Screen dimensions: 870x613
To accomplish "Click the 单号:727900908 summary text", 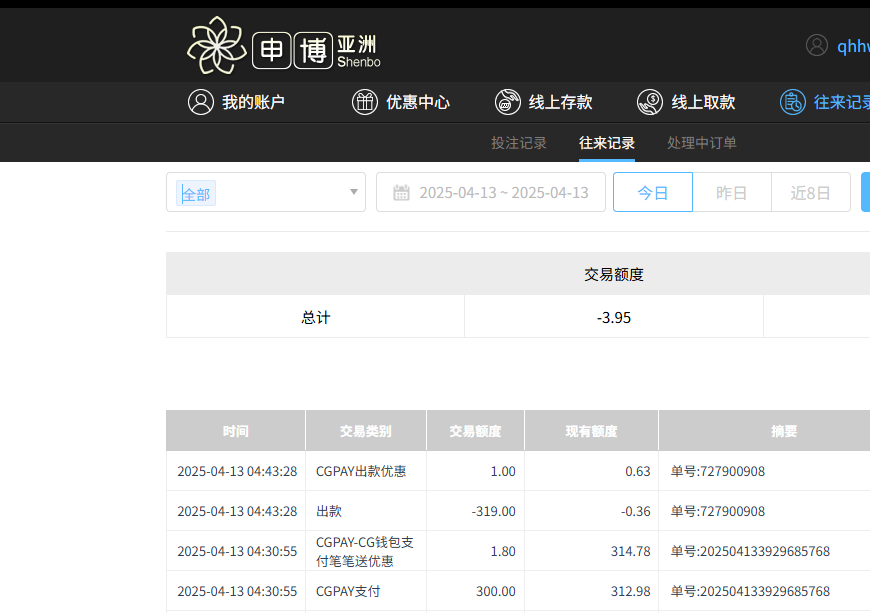I will click(717, 470).
